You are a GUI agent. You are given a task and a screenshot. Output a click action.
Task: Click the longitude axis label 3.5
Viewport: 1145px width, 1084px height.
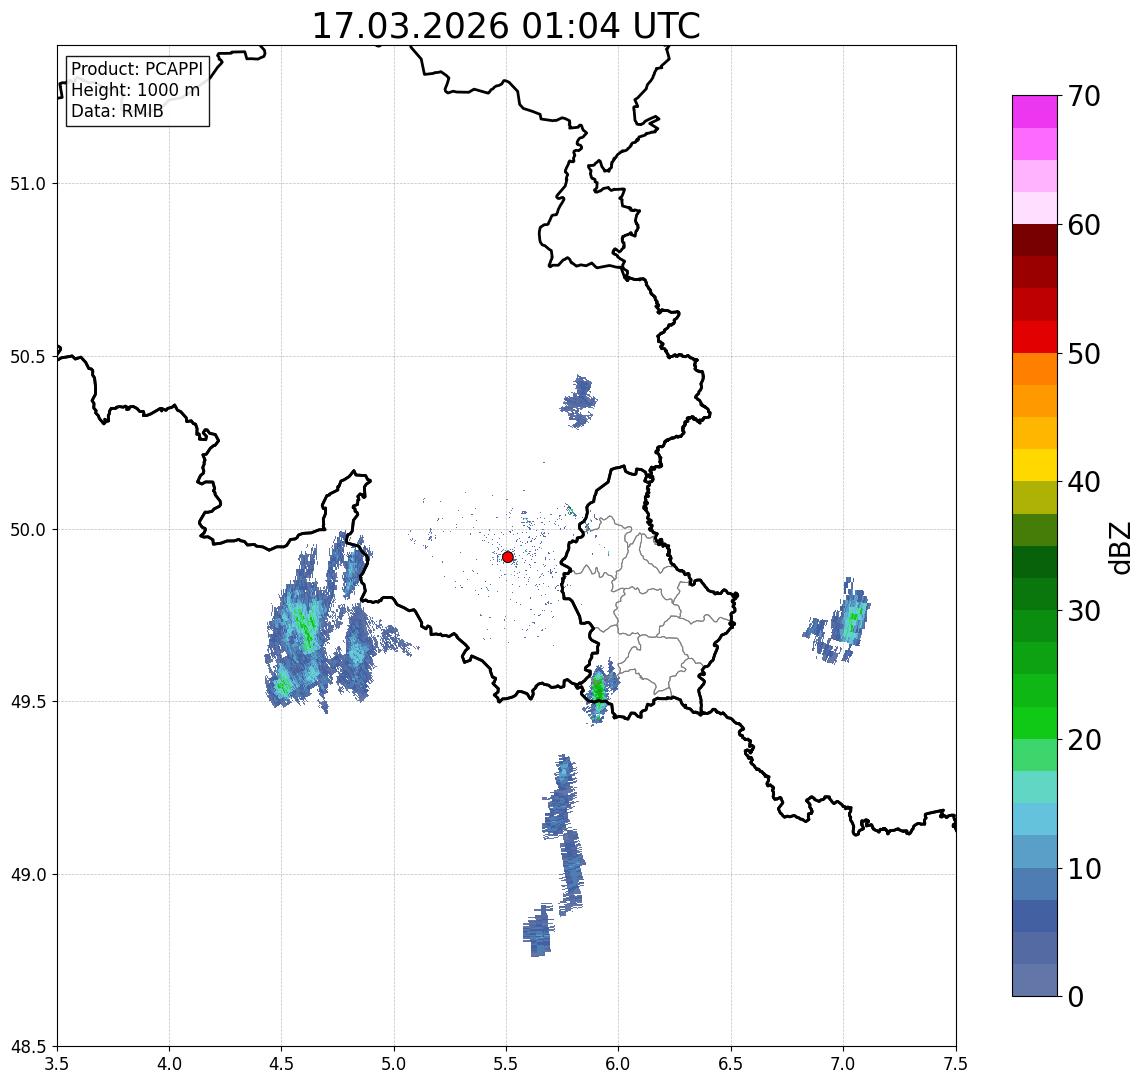click(57, 1064)
